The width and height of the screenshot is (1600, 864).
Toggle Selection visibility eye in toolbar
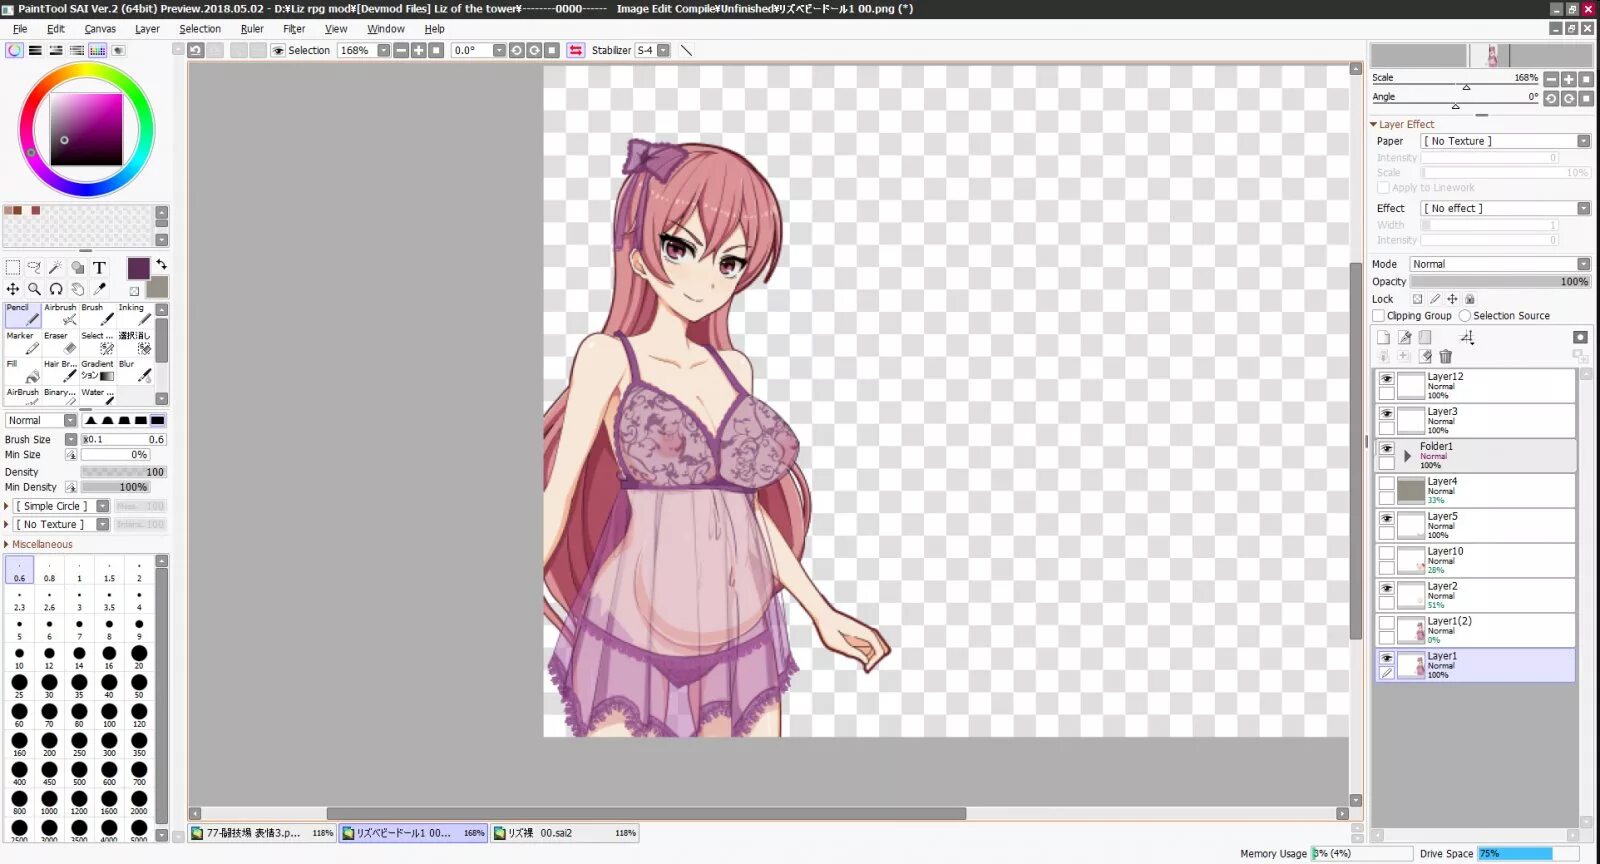click(x=278, y=50)
